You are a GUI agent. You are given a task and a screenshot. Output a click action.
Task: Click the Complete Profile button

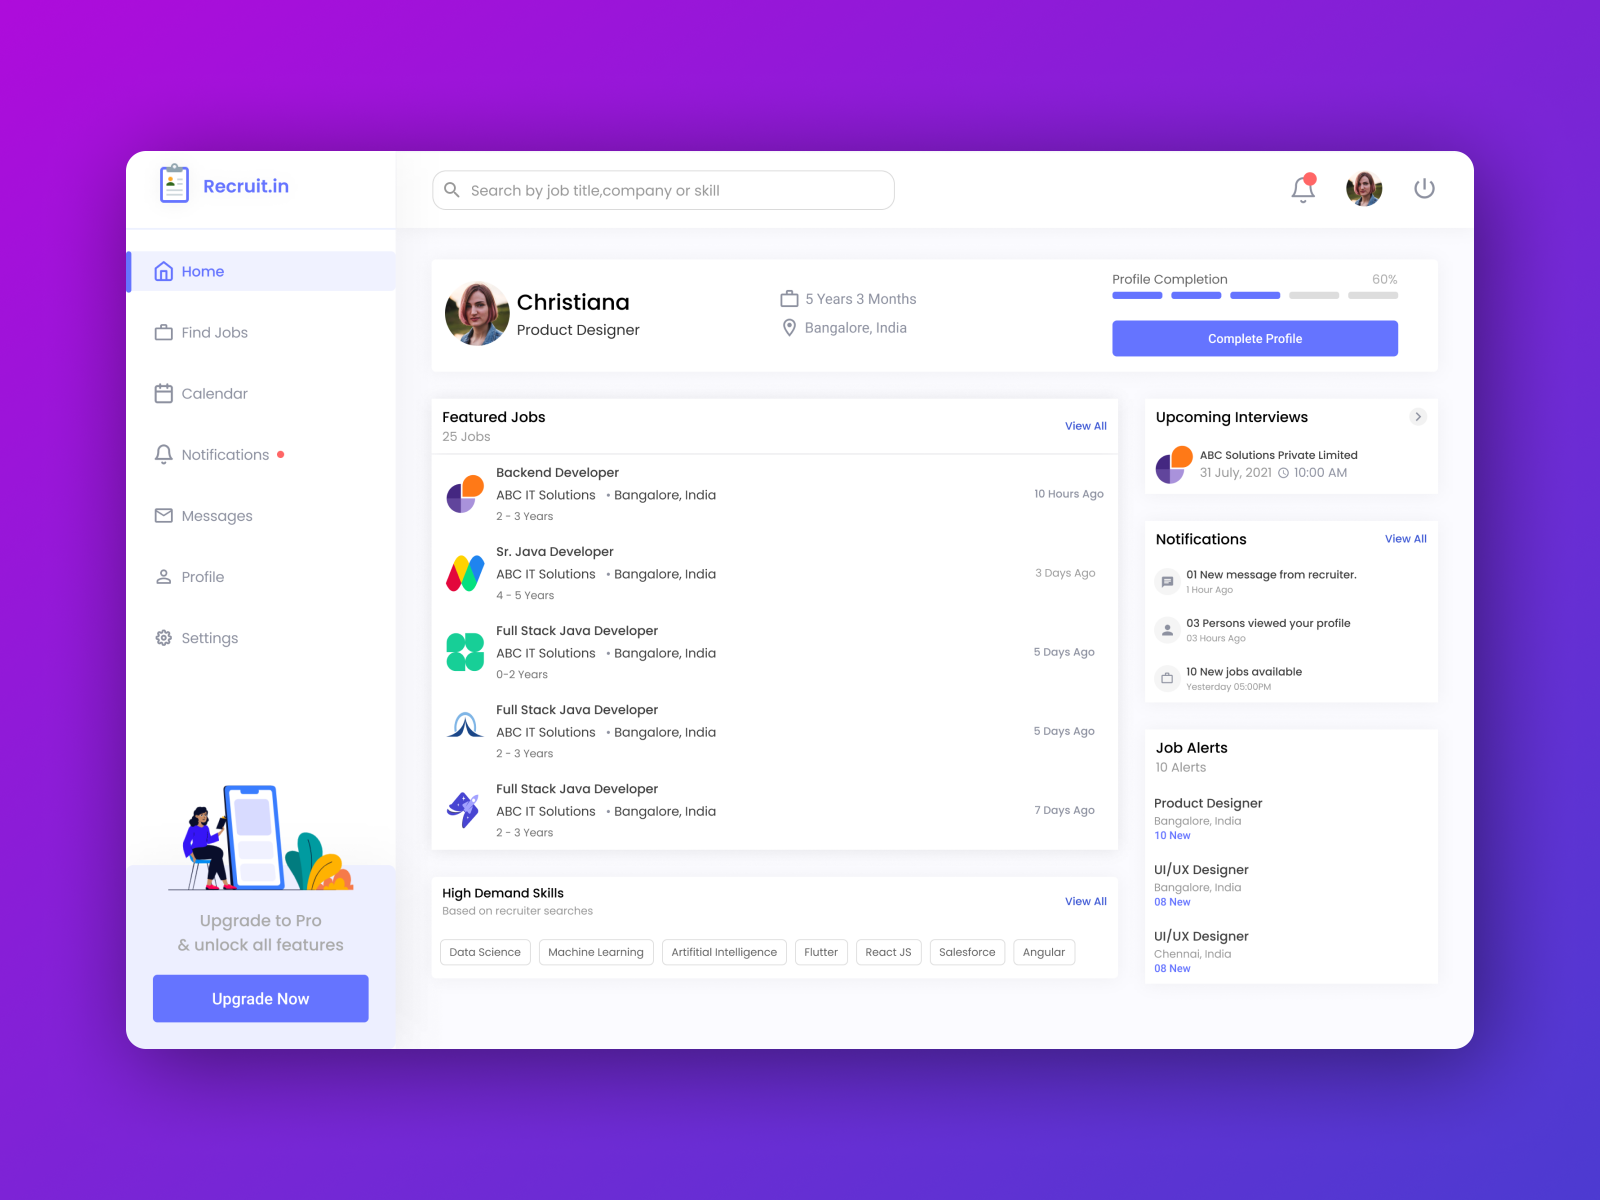click(1254, 338)
